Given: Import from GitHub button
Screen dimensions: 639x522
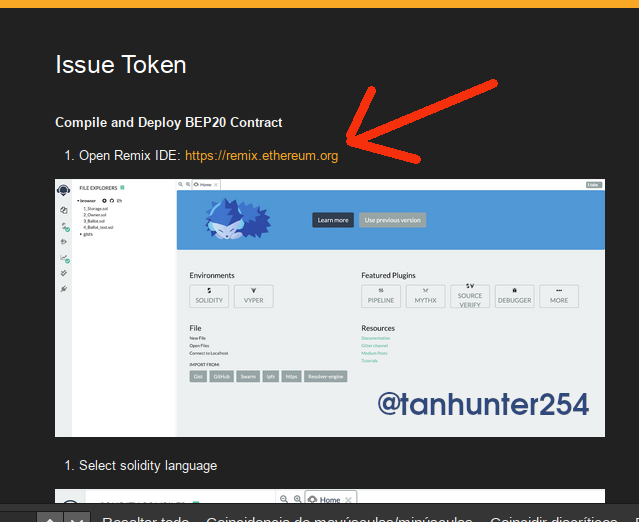Looking at the screenshot, I should pos(222,377).
